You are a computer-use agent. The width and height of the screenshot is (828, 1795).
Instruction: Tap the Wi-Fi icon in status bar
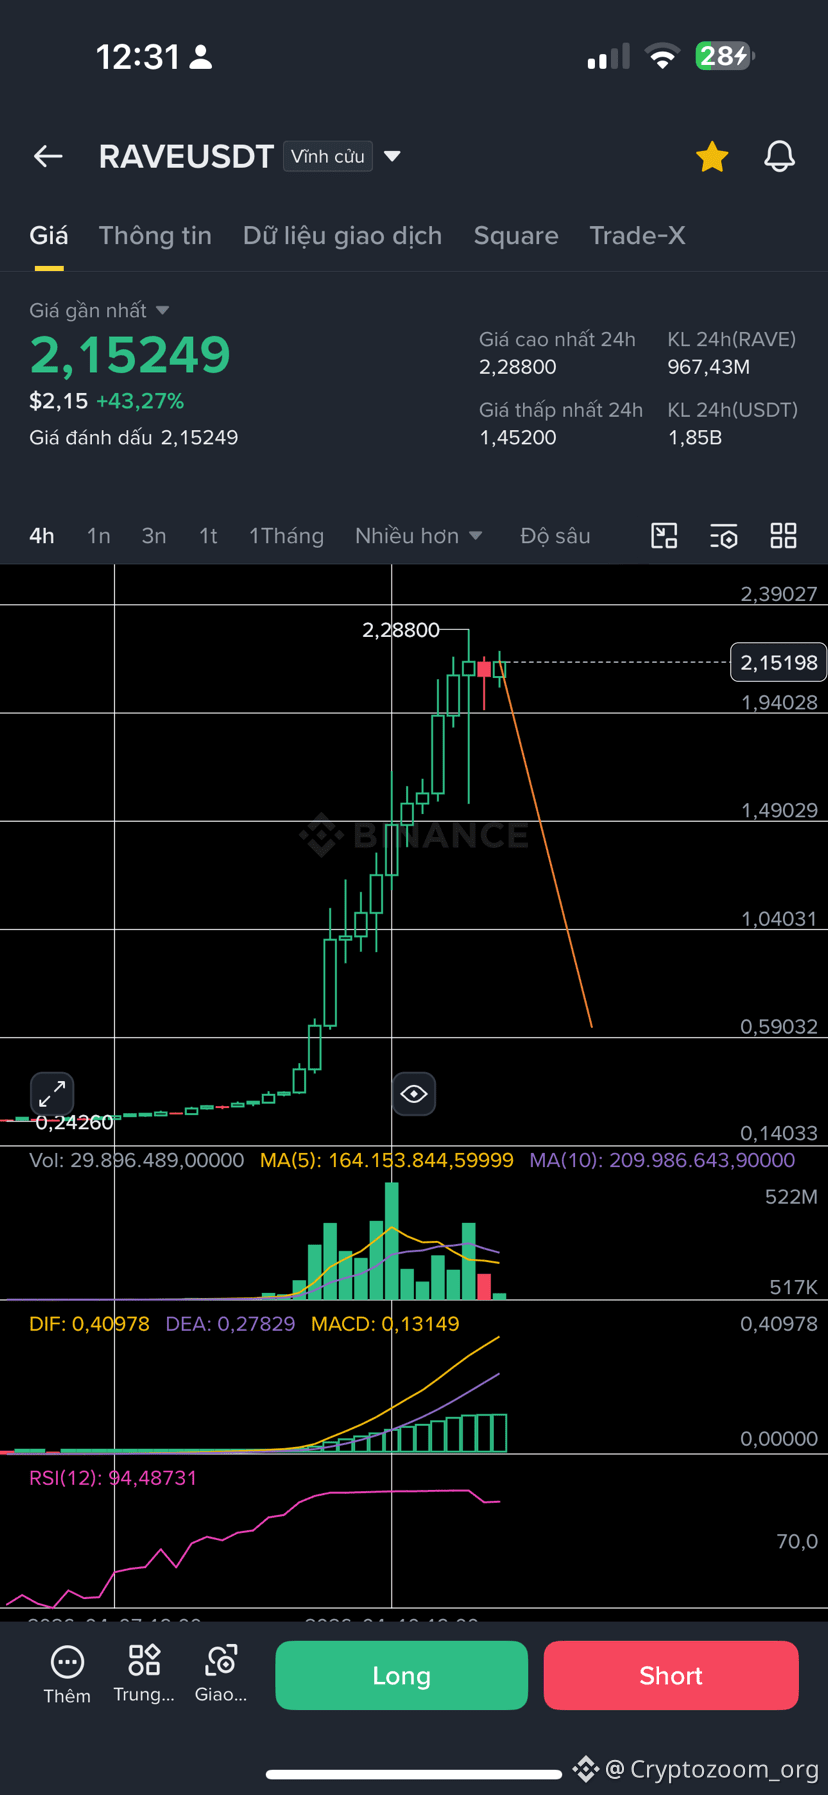pos(661,56)
